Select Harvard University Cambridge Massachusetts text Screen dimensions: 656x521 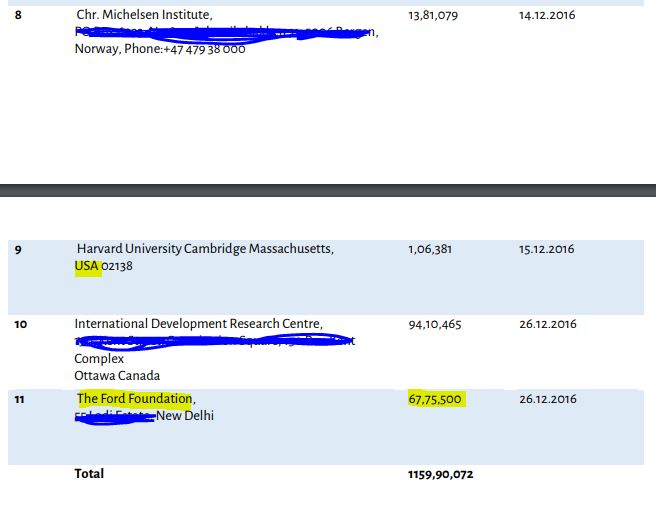(205, 249)
